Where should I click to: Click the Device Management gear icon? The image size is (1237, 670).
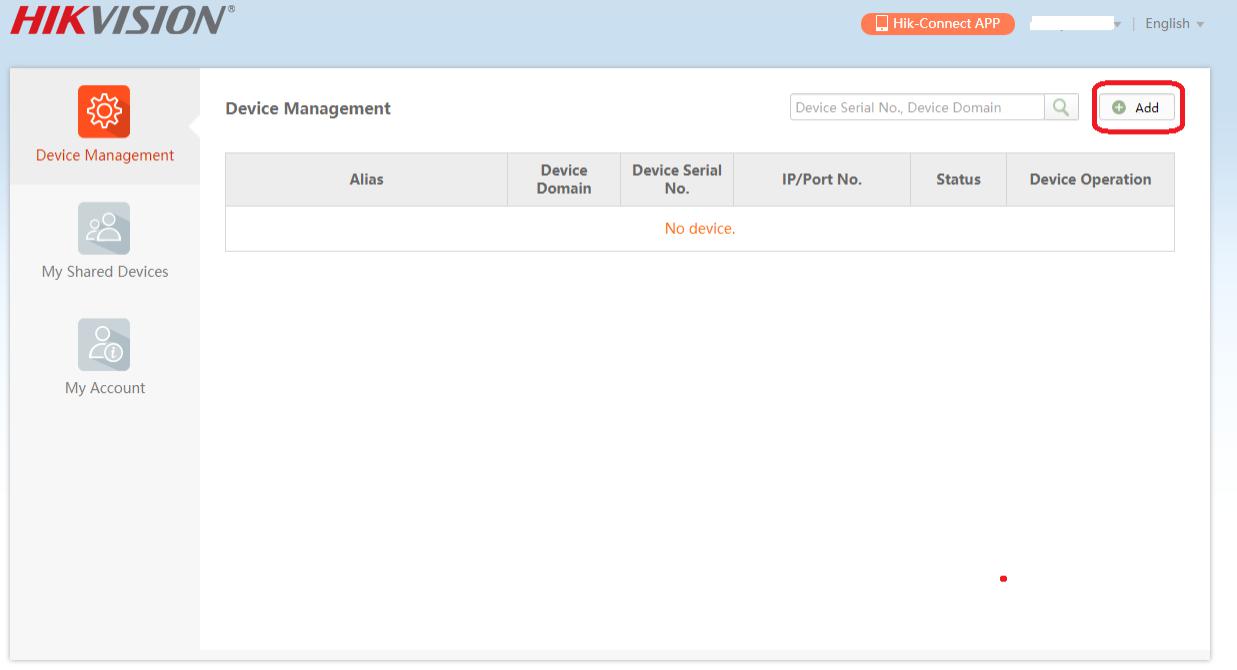(104, 111)
